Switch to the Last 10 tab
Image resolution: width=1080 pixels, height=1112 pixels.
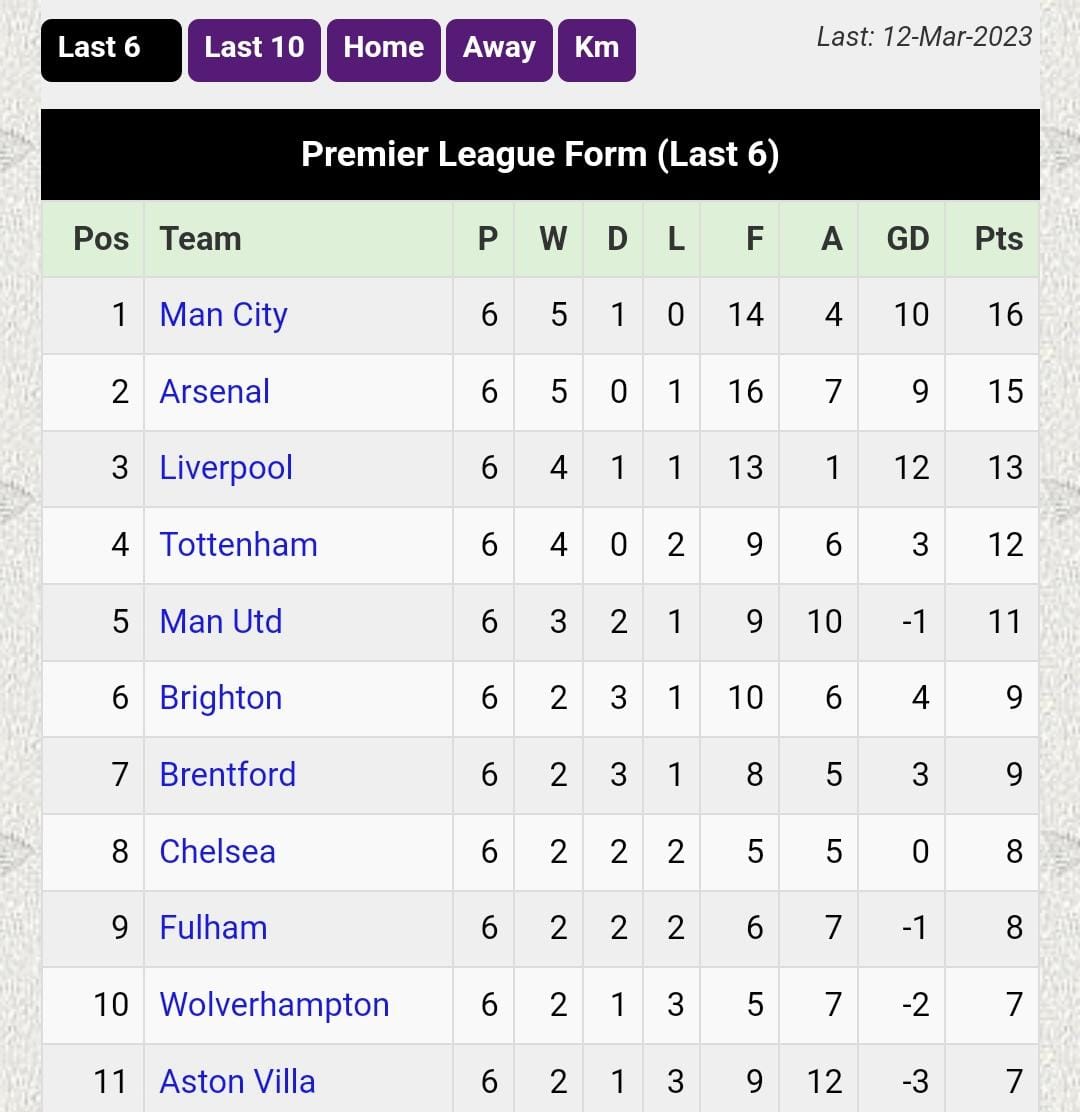point(255,50)
